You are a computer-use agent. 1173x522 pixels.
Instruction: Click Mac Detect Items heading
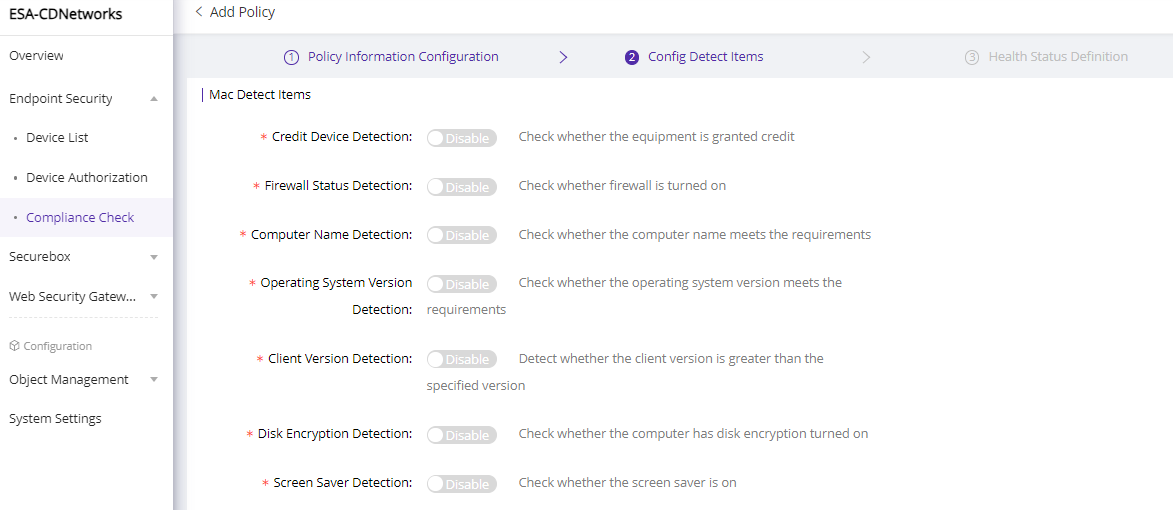[x=260, y=95]
